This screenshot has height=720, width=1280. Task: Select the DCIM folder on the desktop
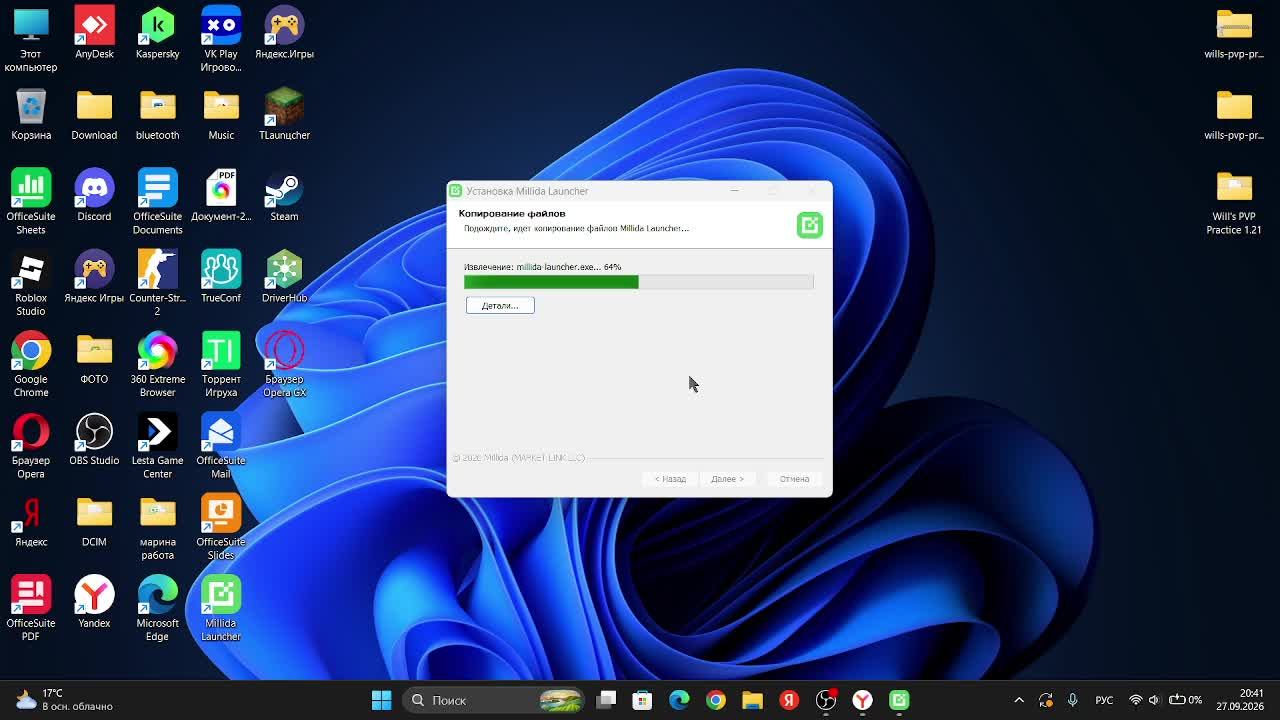tap(94, 521)
